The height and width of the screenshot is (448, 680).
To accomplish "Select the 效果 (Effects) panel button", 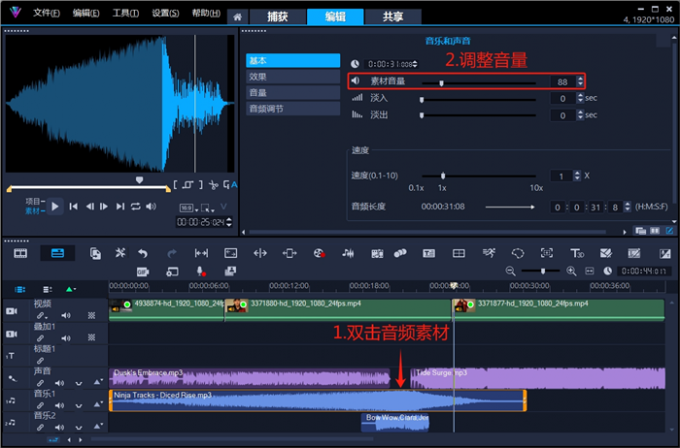I will click(x=293, y=76).
